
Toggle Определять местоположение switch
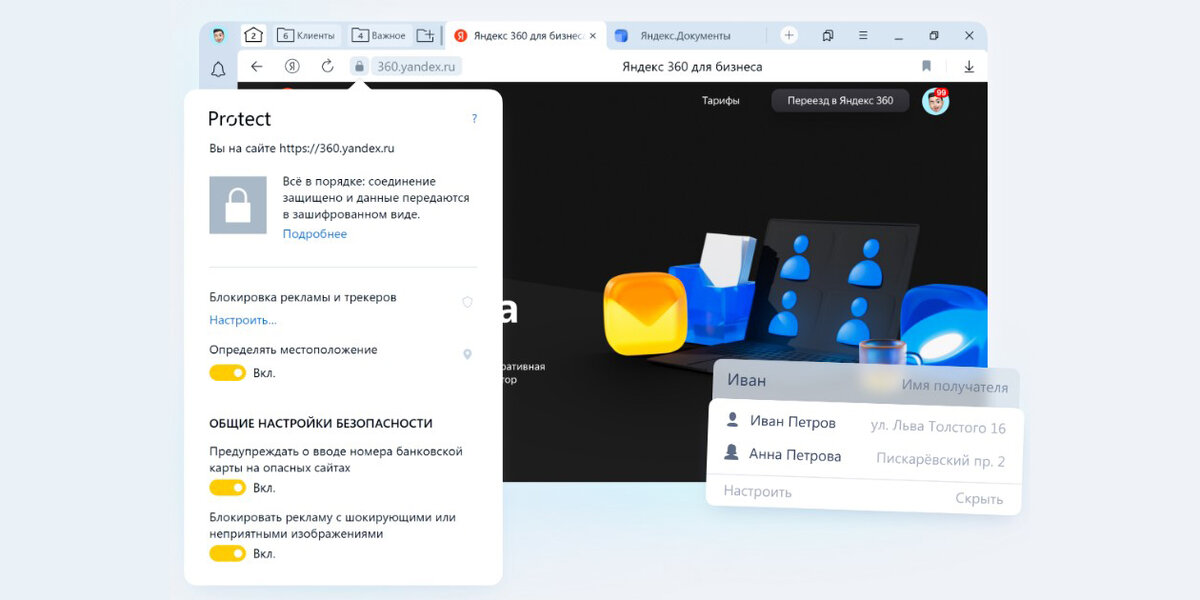click(x=227, y=373)
